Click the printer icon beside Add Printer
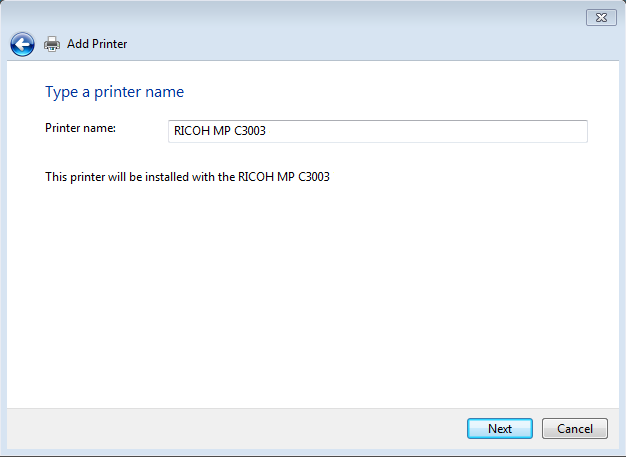The height and width of the screenshot is (457, 626). pyautogui.click(x=52, y=44)
